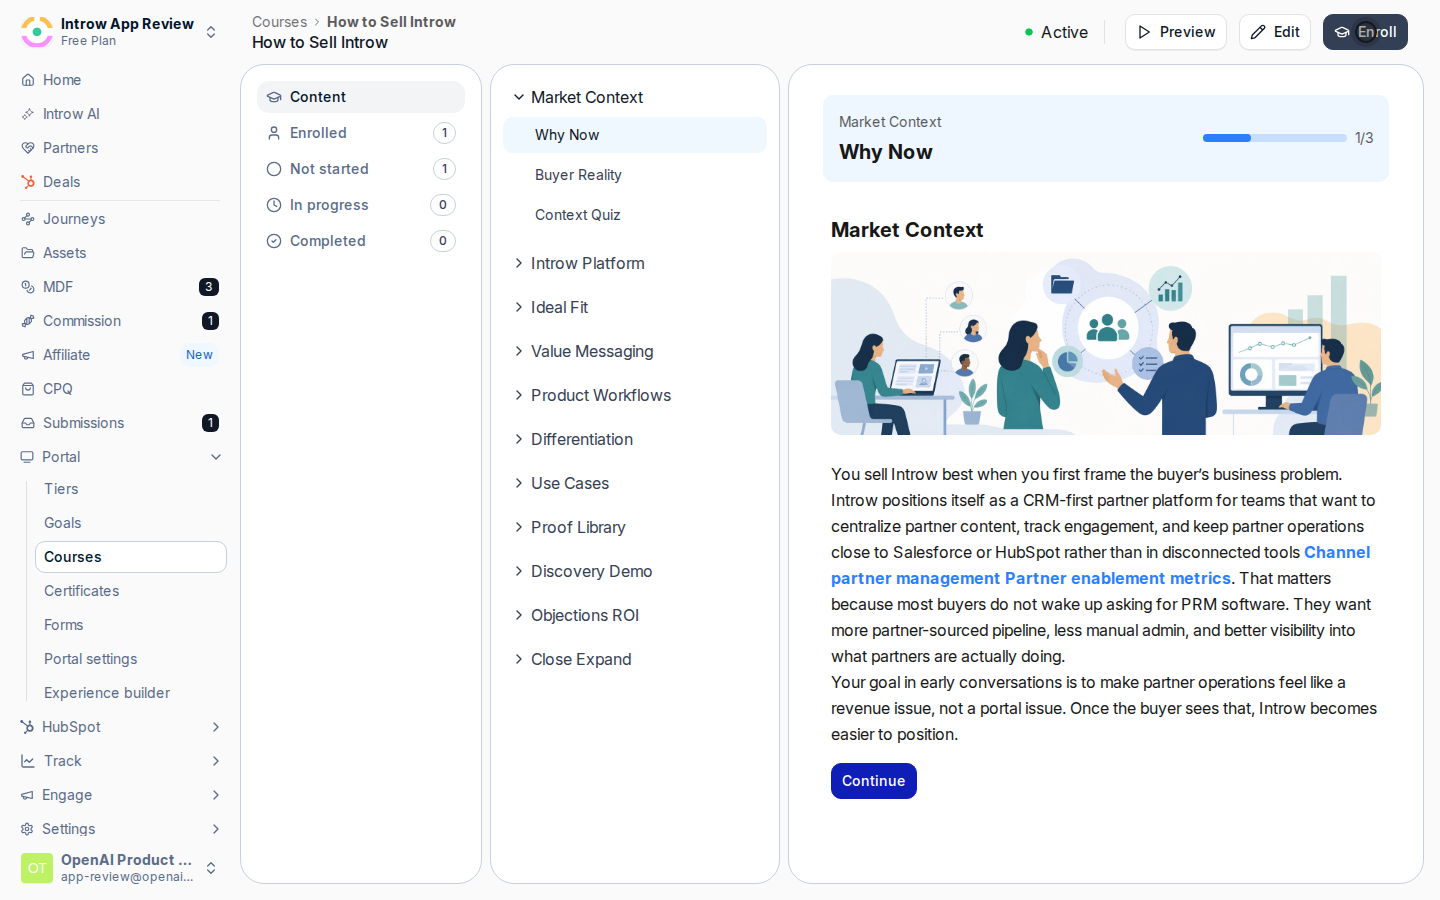This screenshot has height=900, width=1440.
Task: Click the Assets folder icon
Action: pyautogui.click(x=28, y=253)
